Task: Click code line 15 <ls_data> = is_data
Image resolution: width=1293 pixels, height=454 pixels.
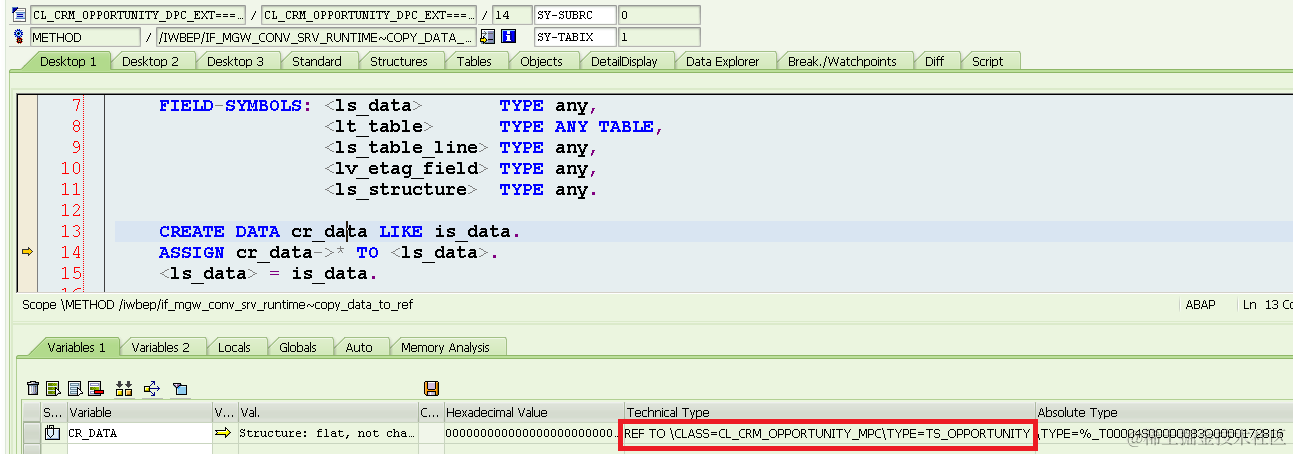Action: click(266, 273)
